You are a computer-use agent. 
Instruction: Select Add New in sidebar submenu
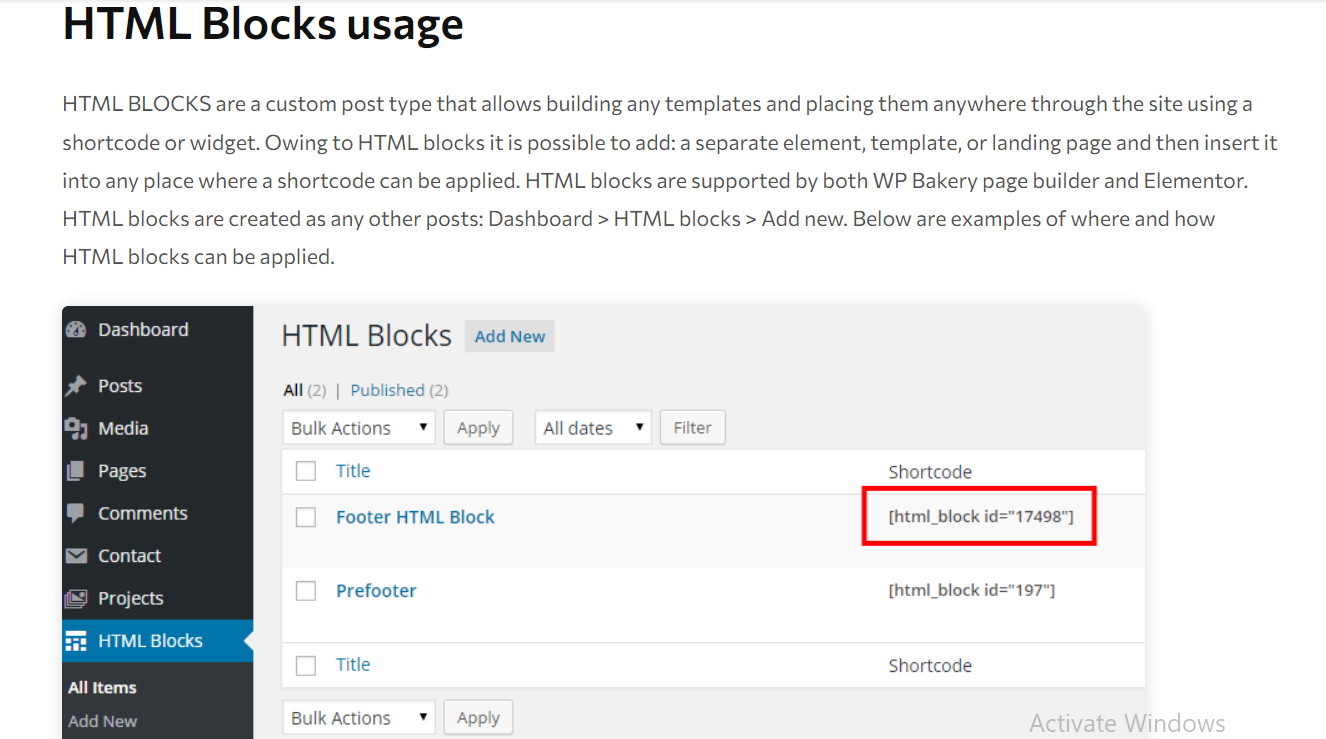(102, 721)
